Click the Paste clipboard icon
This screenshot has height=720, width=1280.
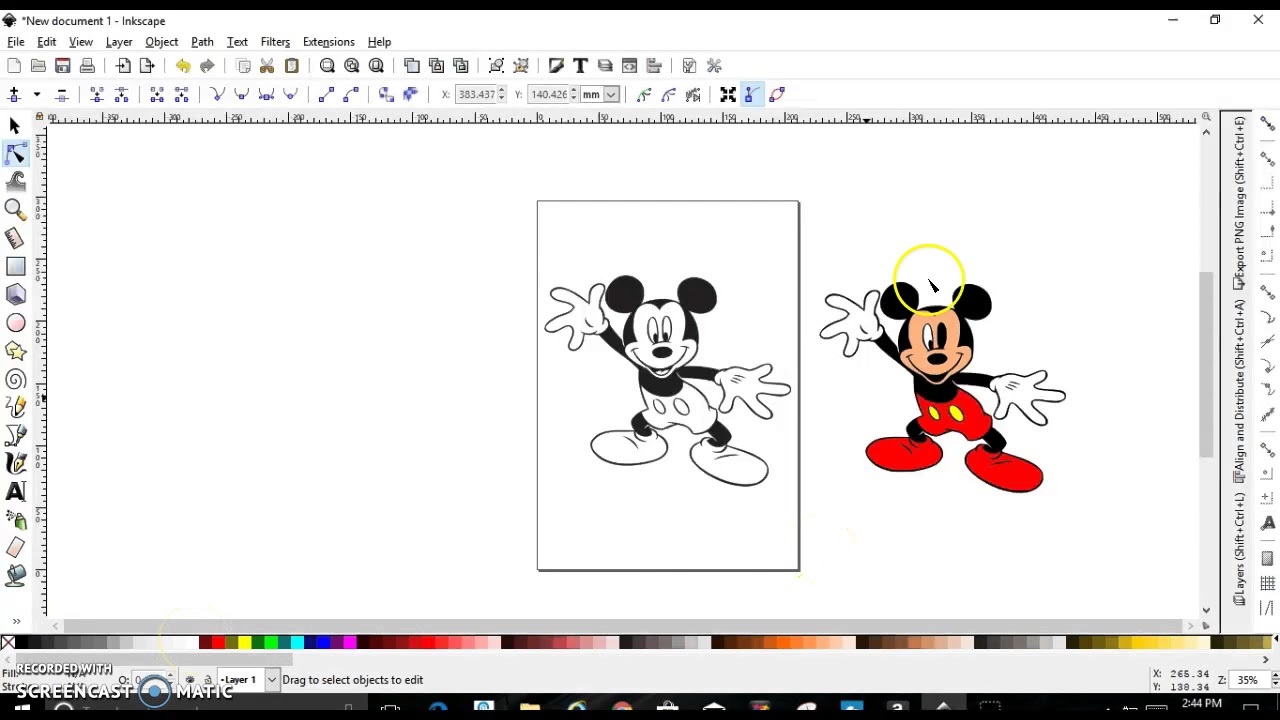[292, 66]
